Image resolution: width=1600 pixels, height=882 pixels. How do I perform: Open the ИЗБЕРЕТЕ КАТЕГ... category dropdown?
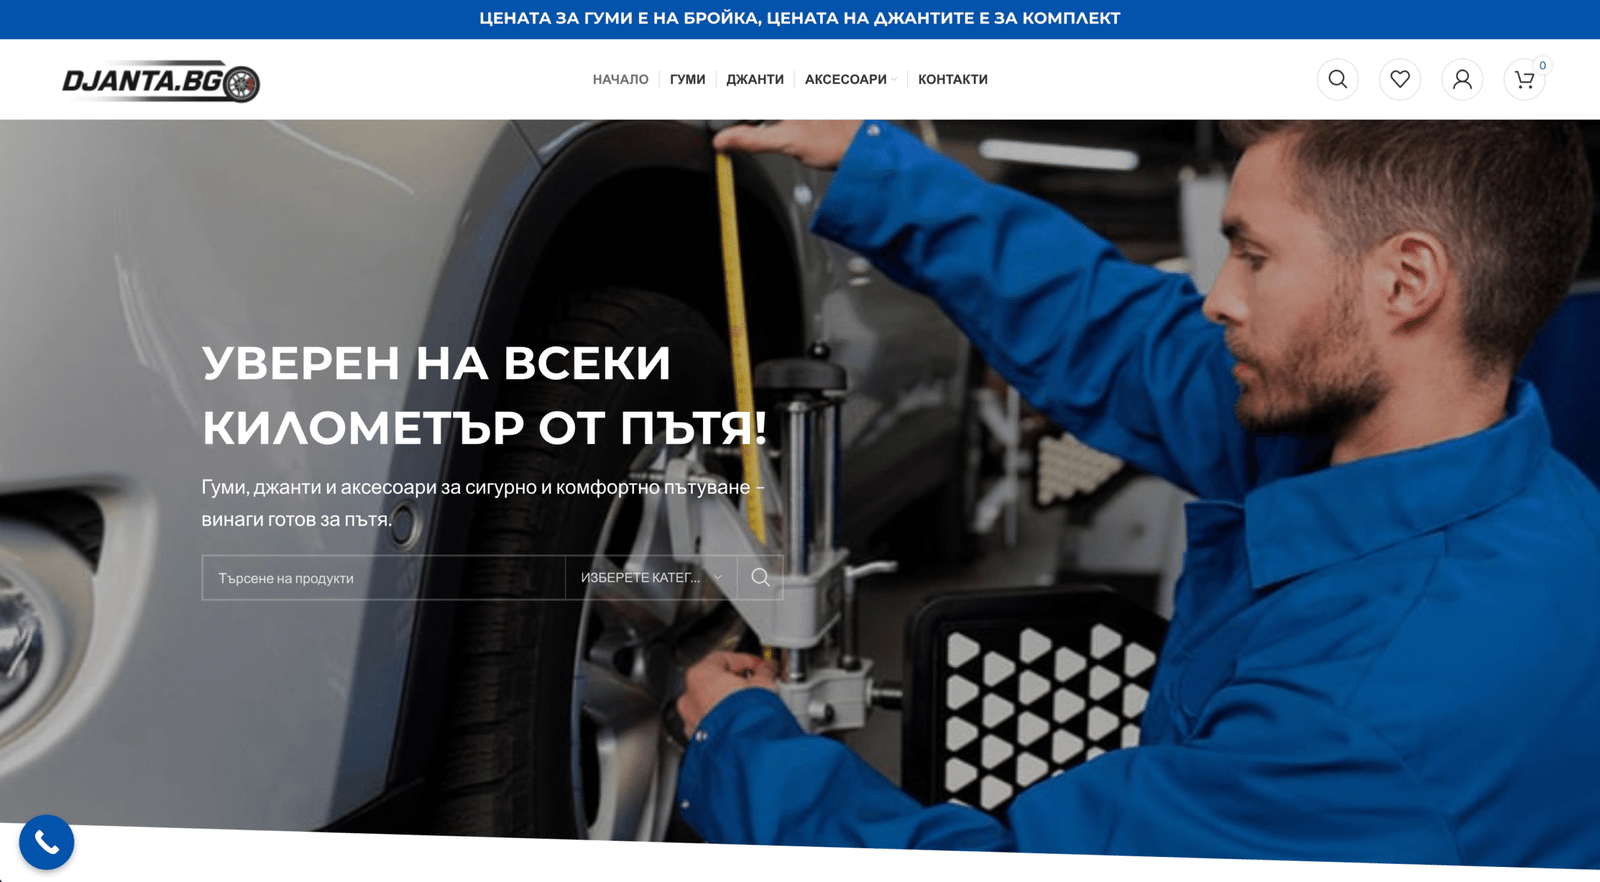click(651, 578)
